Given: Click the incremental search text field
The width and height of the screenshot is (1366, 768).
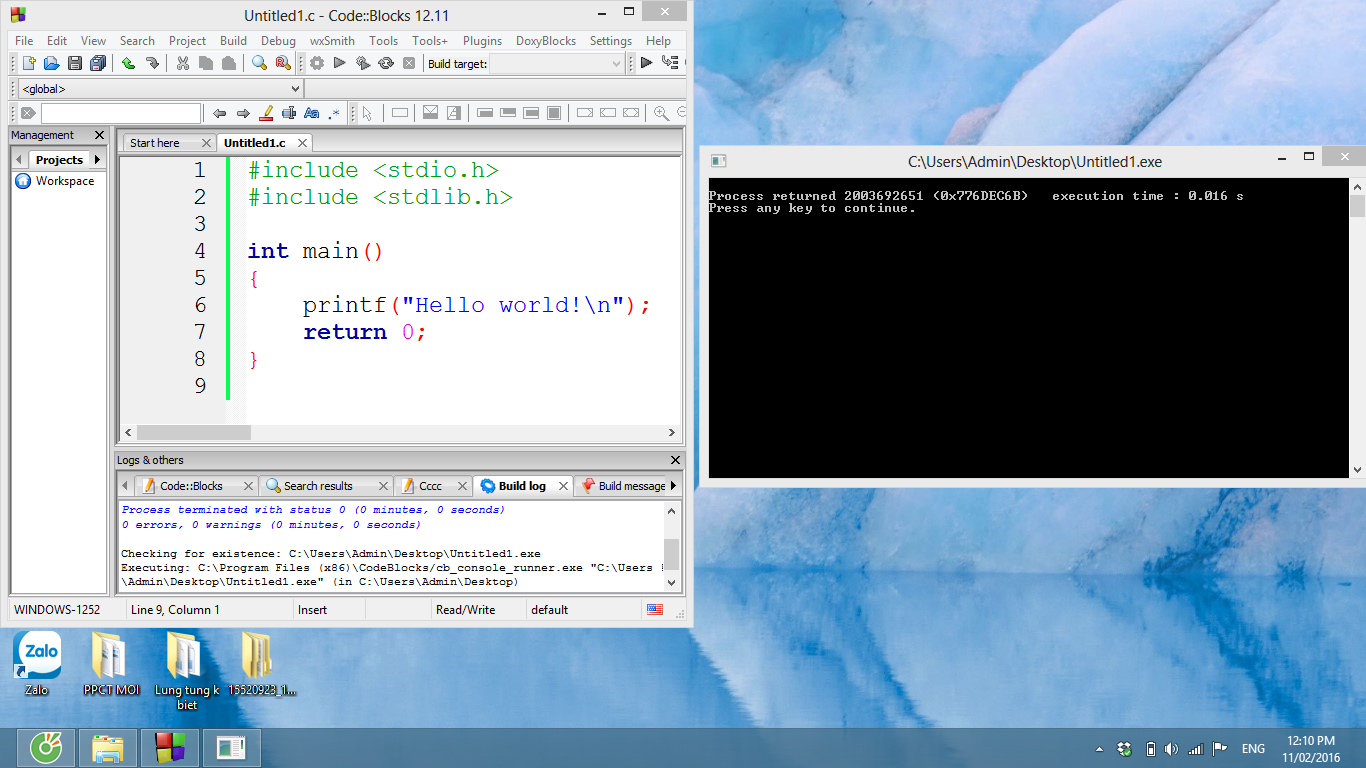Looking at the screenshot, I should (120, 113).
